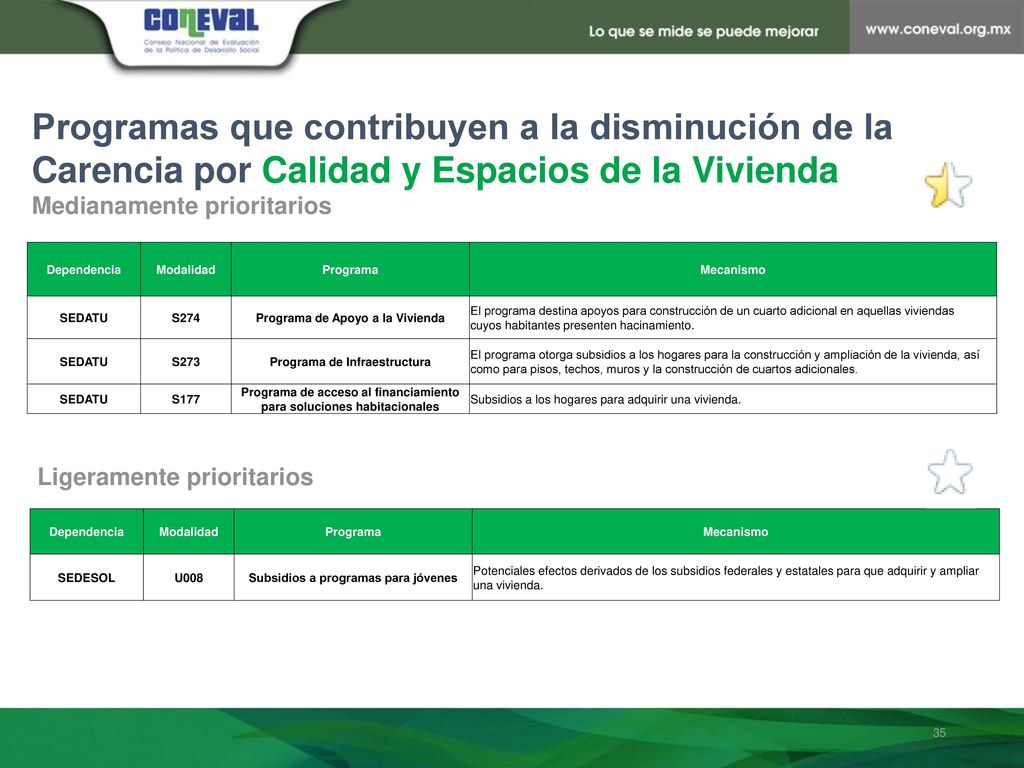This screenshot has width=1024, height=768.
Task: Click the Mecanismo header in the lower table
Action: tap(735, 532)
